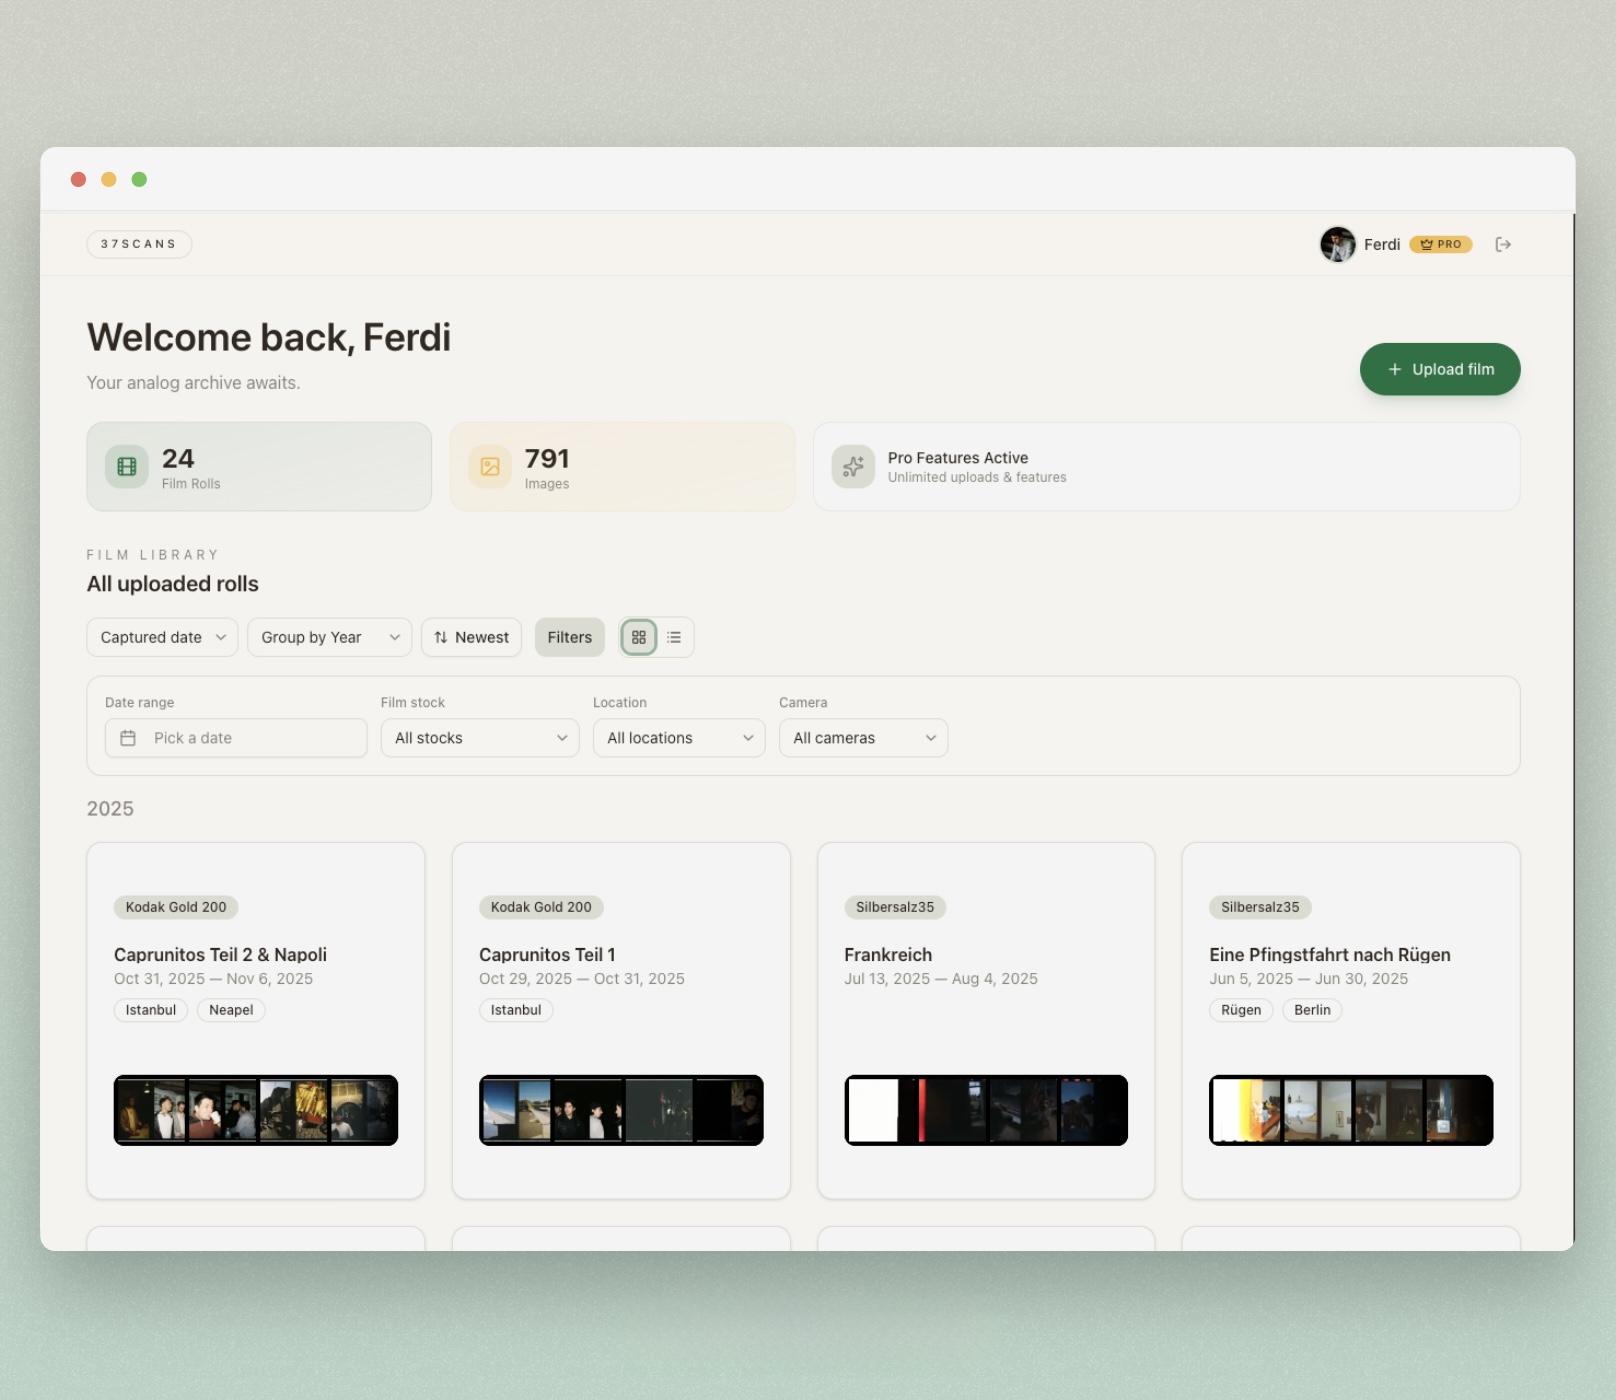This screenshot has height=1400, width=1616.
Task: Click the filmstrip thumbnail on Caprunitos Teil 2 & Napoli
Action: coord(255,1110)
